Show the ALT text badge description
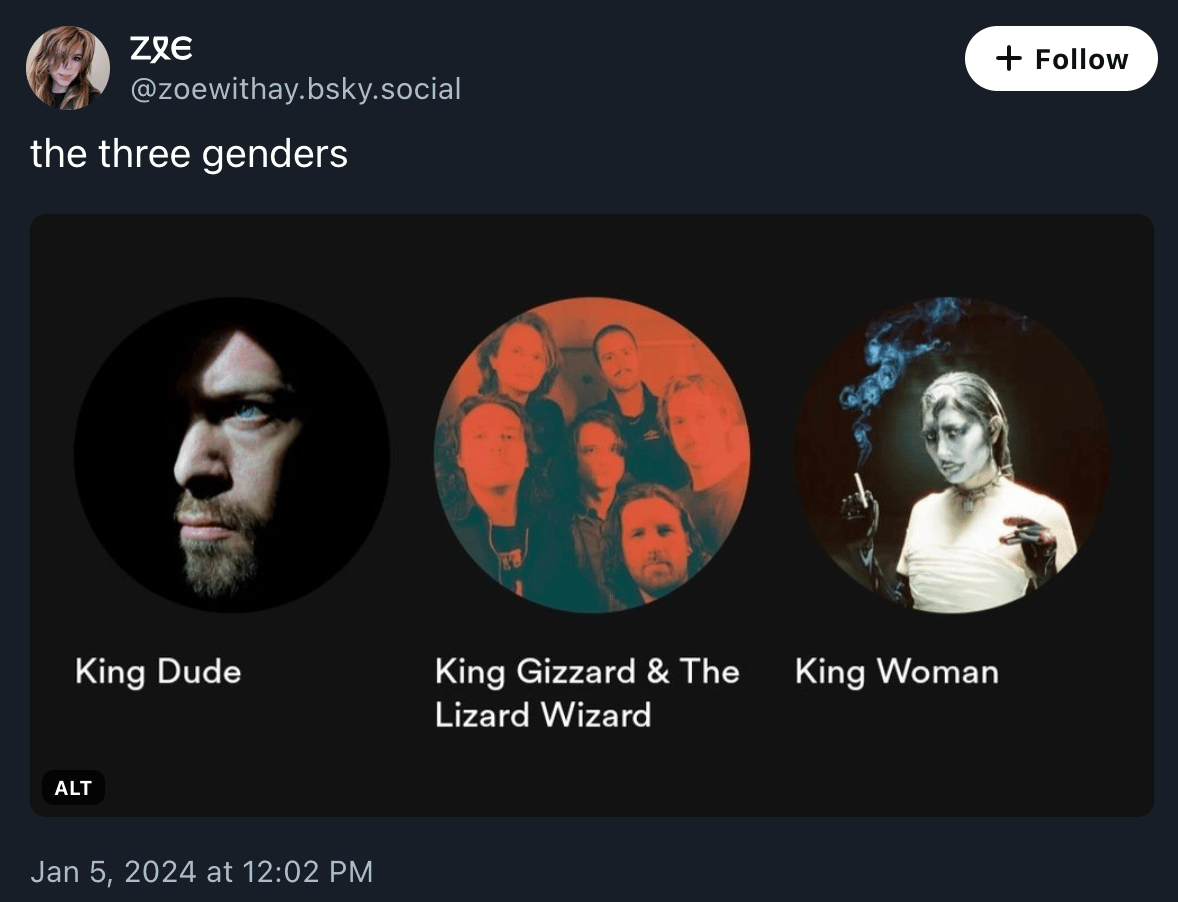The image size is (1178, 902). [x=73, y=788]
